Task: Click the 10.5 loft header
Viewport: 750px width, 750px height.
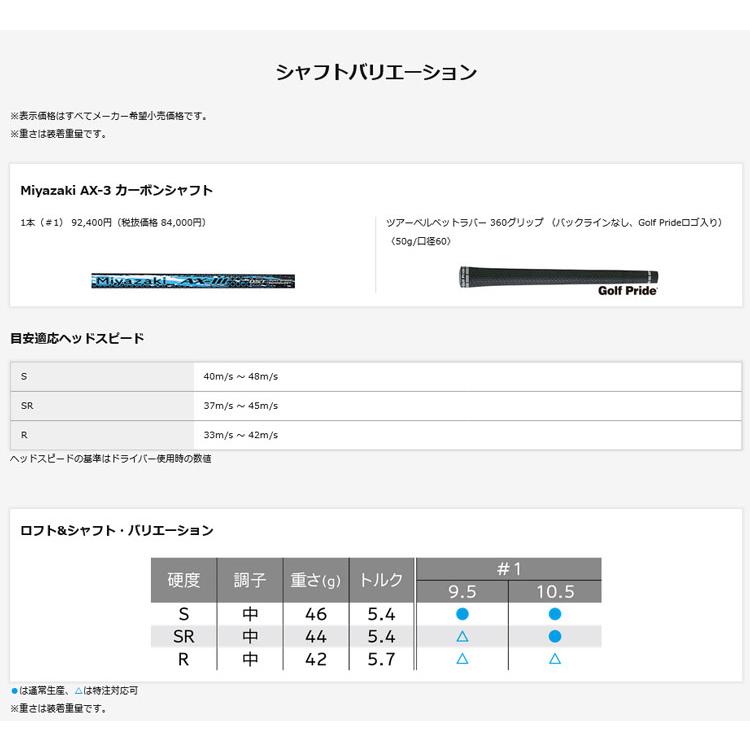Action: click(555, 592)
